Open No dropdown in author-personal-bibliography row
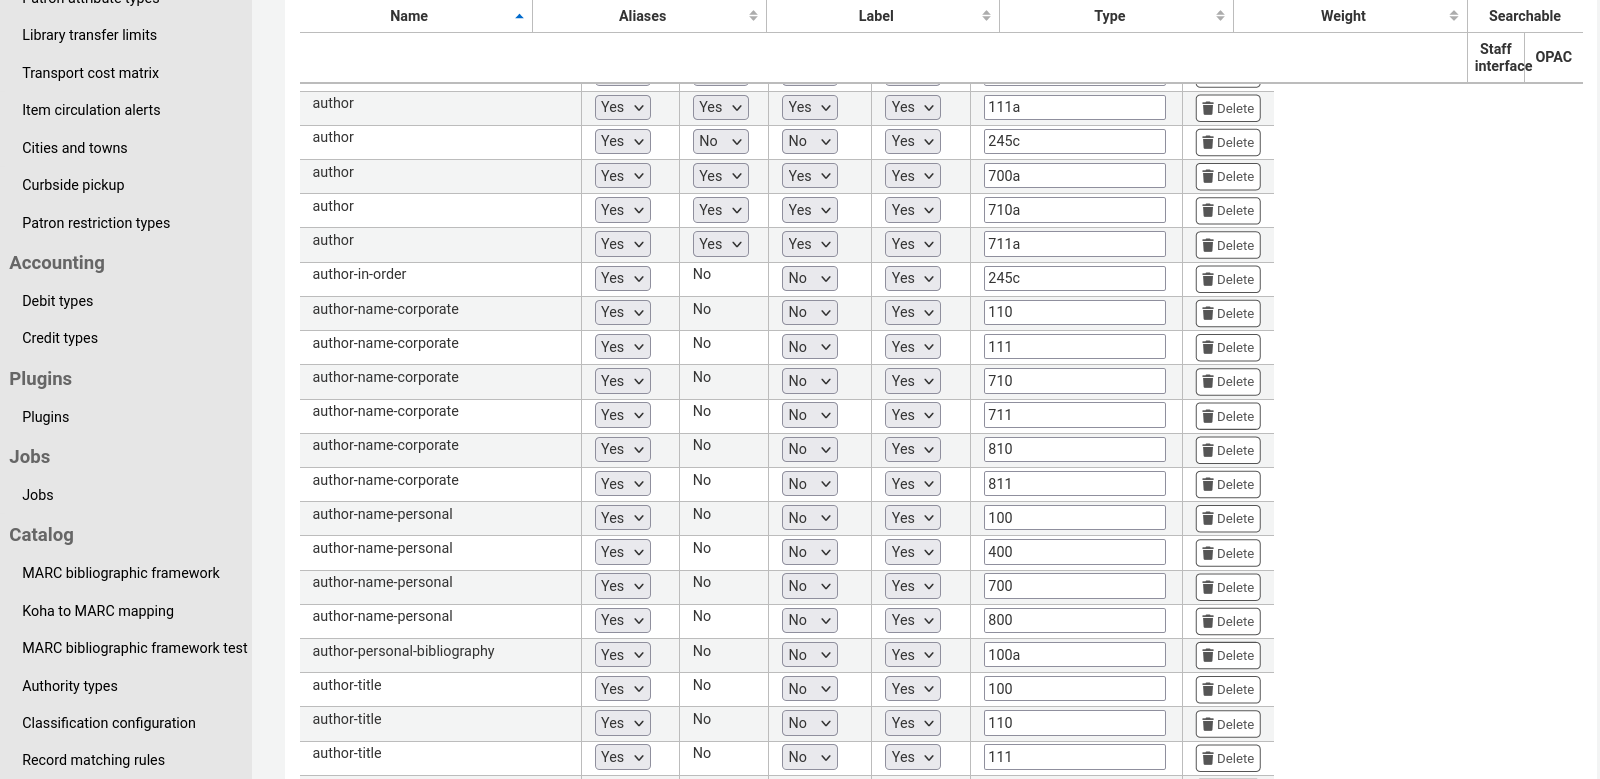1600x779 pixels. [x=809, y=655]
